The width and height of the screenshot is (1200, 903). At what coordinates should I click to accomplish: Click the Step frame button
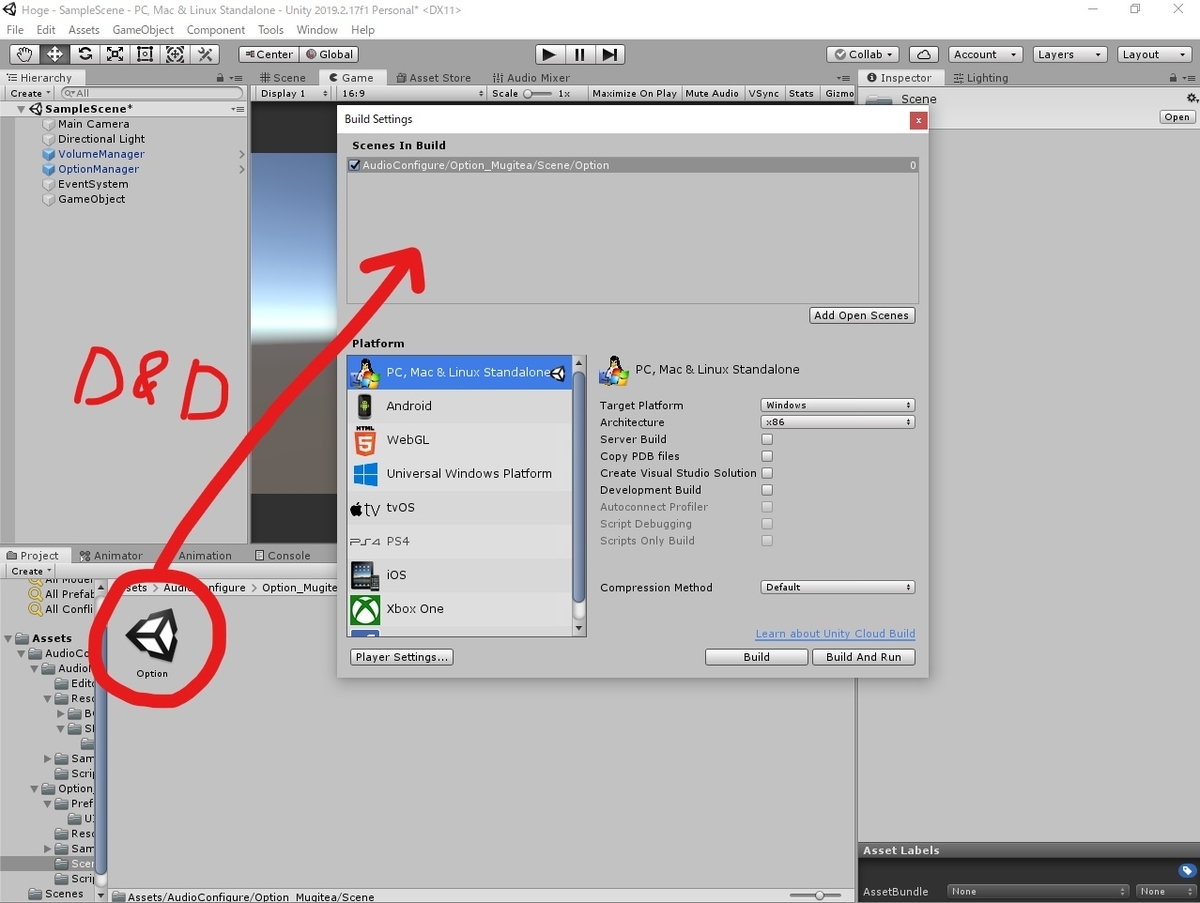[x=611, y=54]
